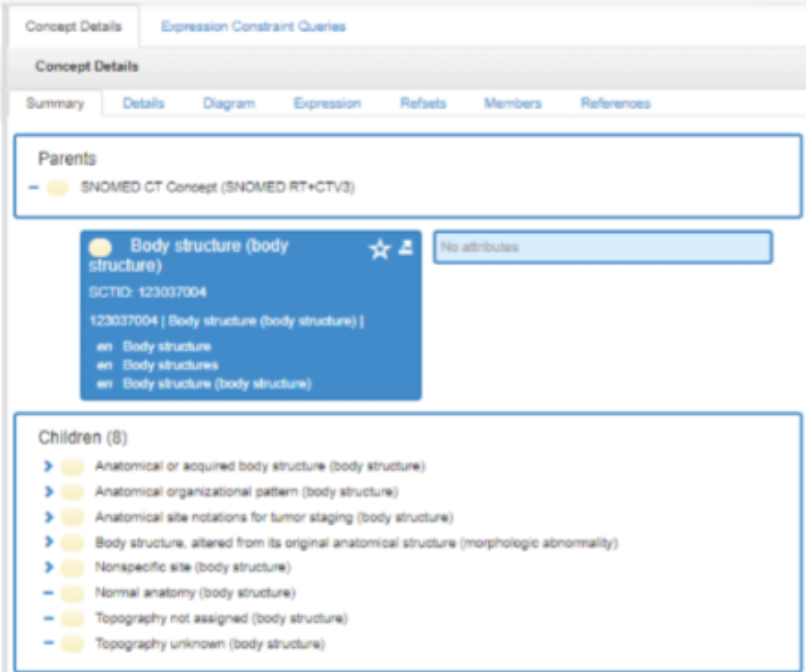
Task: Click the yellow icon beside Nonspecific site
Action: (x=72, y=568)
